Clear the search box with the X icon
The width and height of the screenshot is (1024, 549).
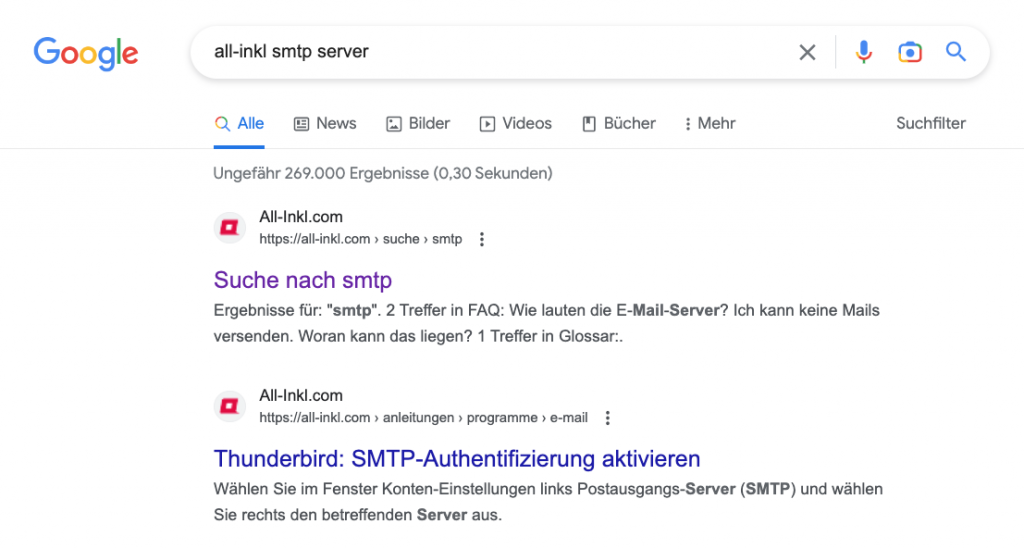(807, 52)
